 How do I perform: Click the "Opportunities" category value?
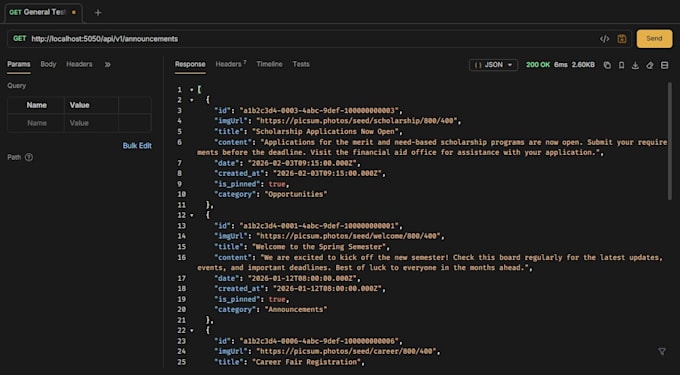tap(296, 194)
